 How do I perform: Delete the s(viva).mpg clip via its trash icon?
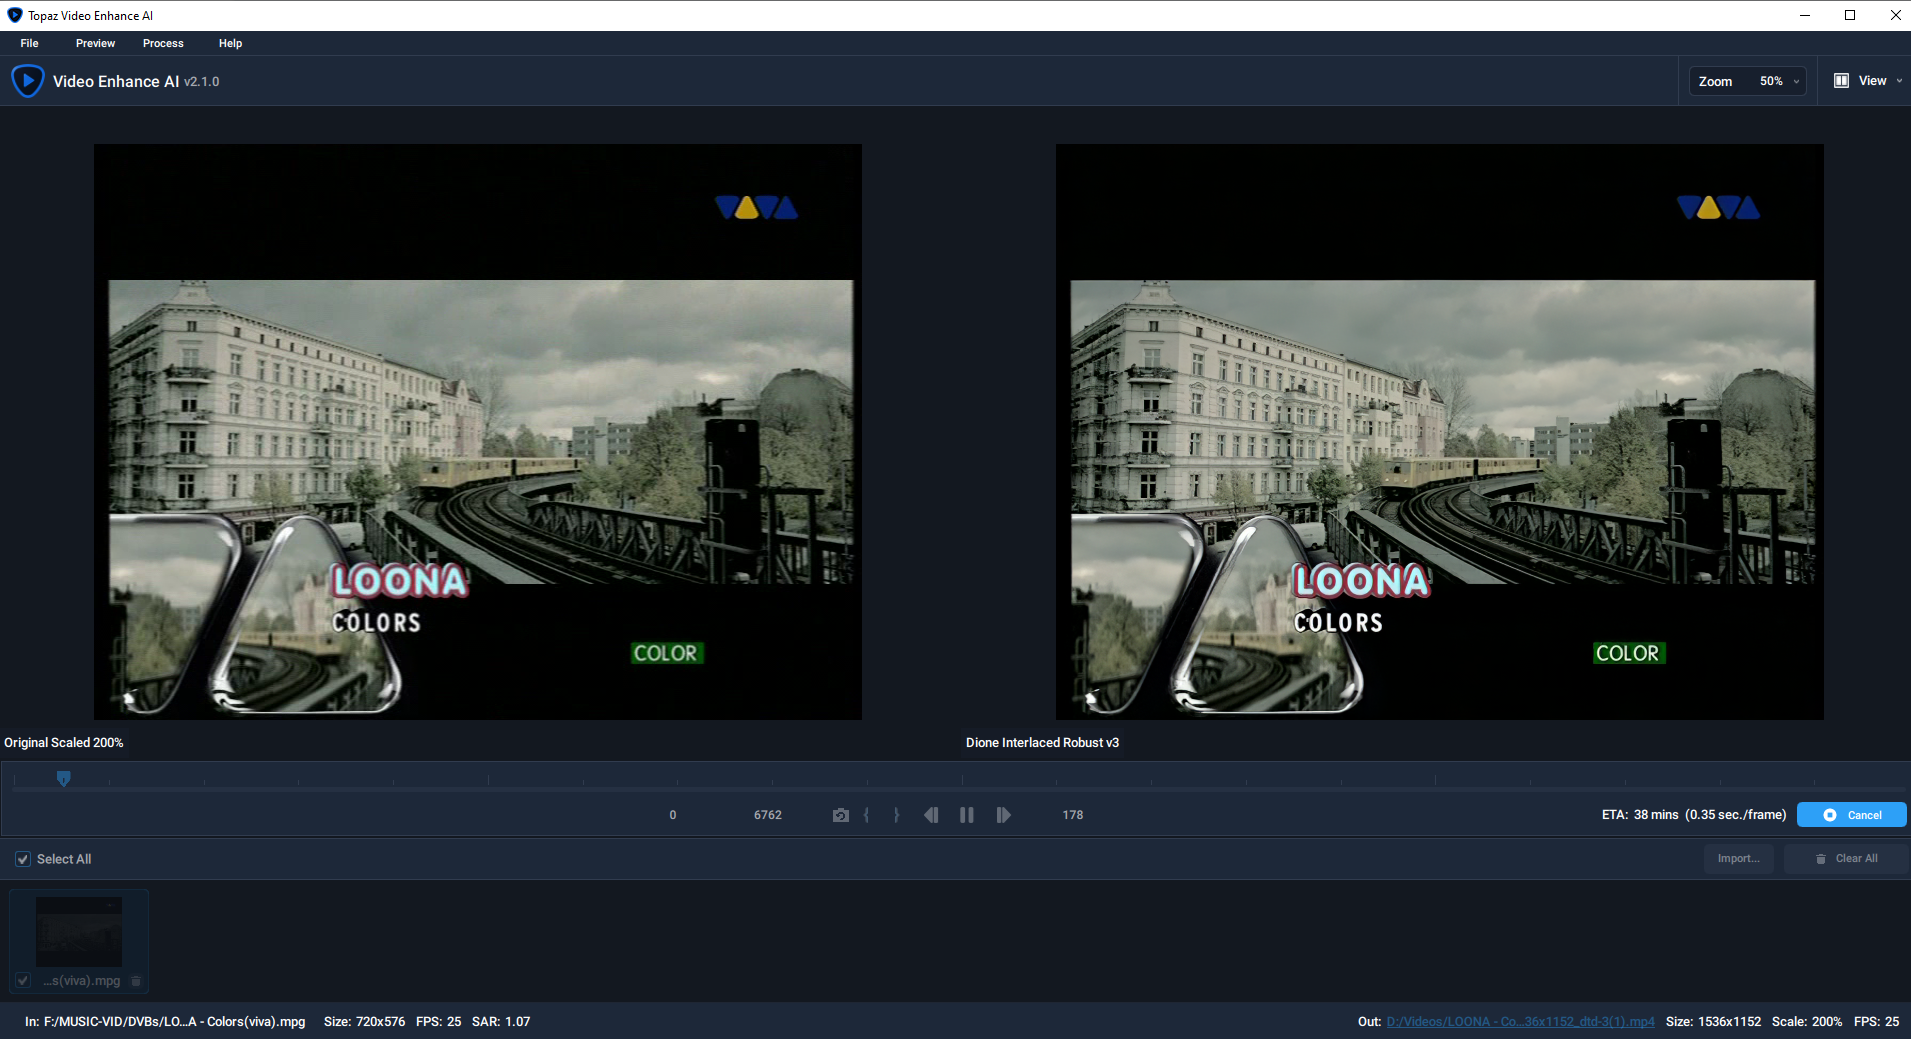(135, 981)
